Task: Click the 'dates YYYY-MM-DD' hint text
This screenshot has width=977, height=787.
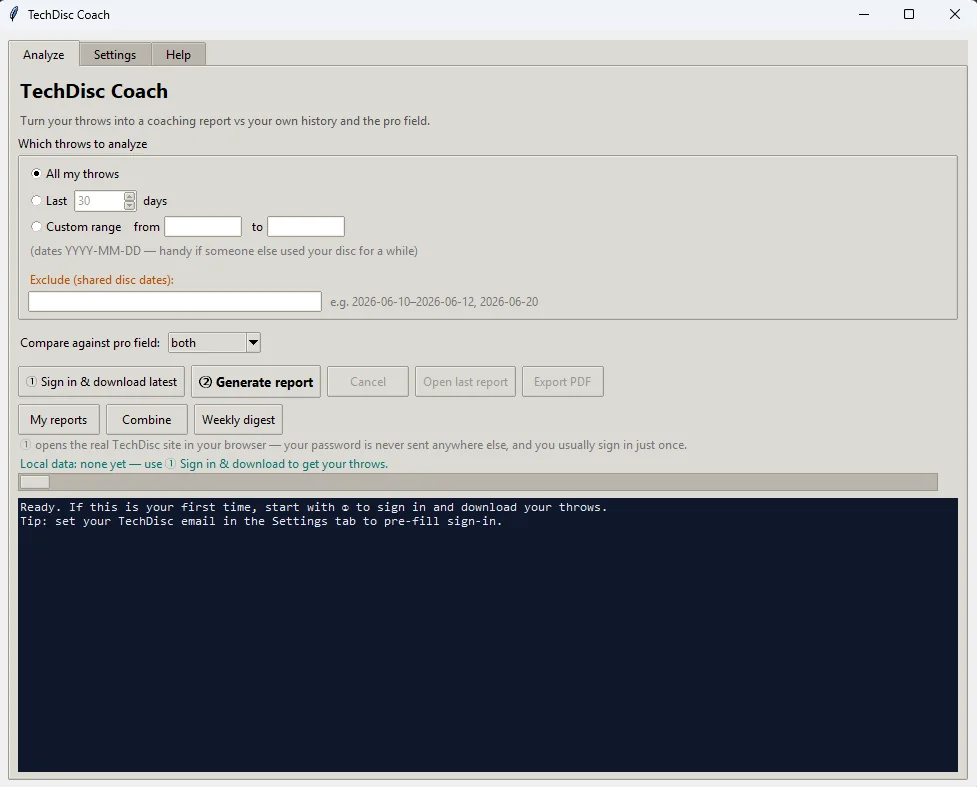Action: tap(224, 250)
